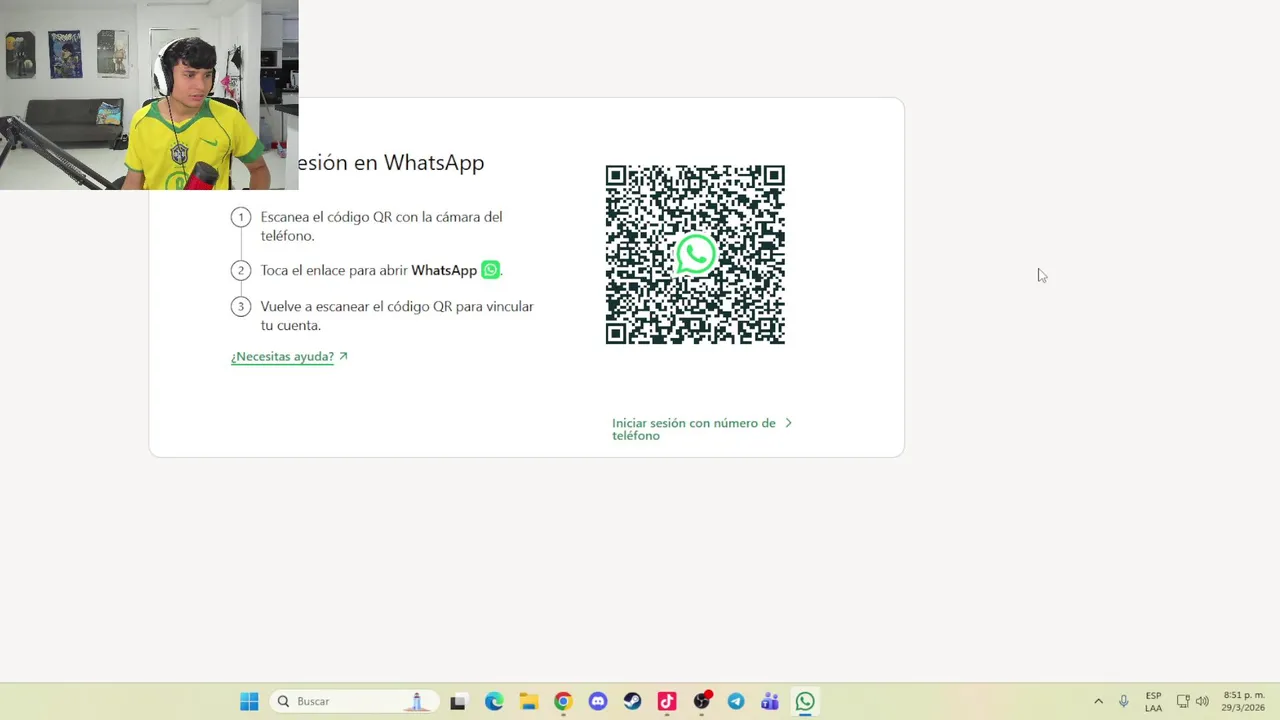Open the ESP LAA language switcher

1153,701
